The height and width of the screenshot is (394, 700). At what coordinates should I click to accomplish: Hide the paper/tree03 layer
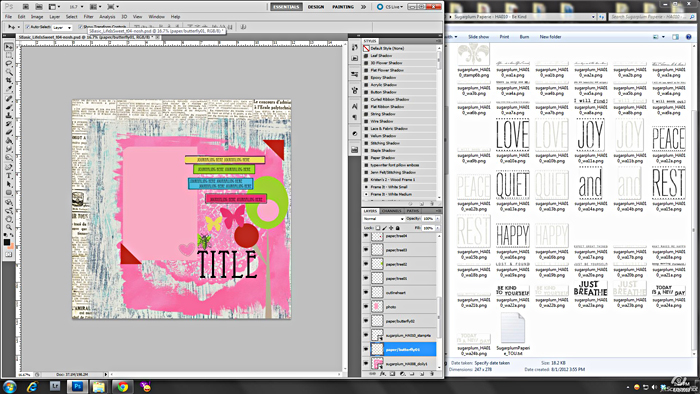pyautogui.click(x=366, y=250)
